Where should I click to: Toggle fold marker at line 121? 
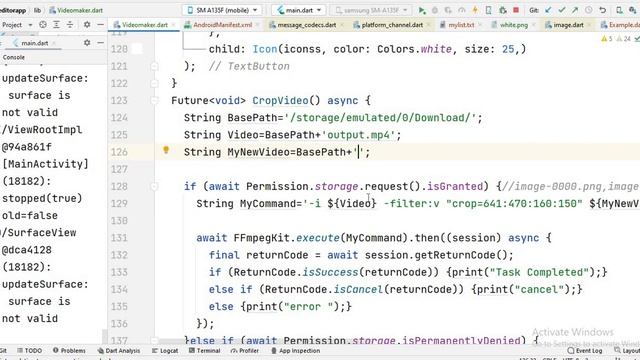[154, 66]
